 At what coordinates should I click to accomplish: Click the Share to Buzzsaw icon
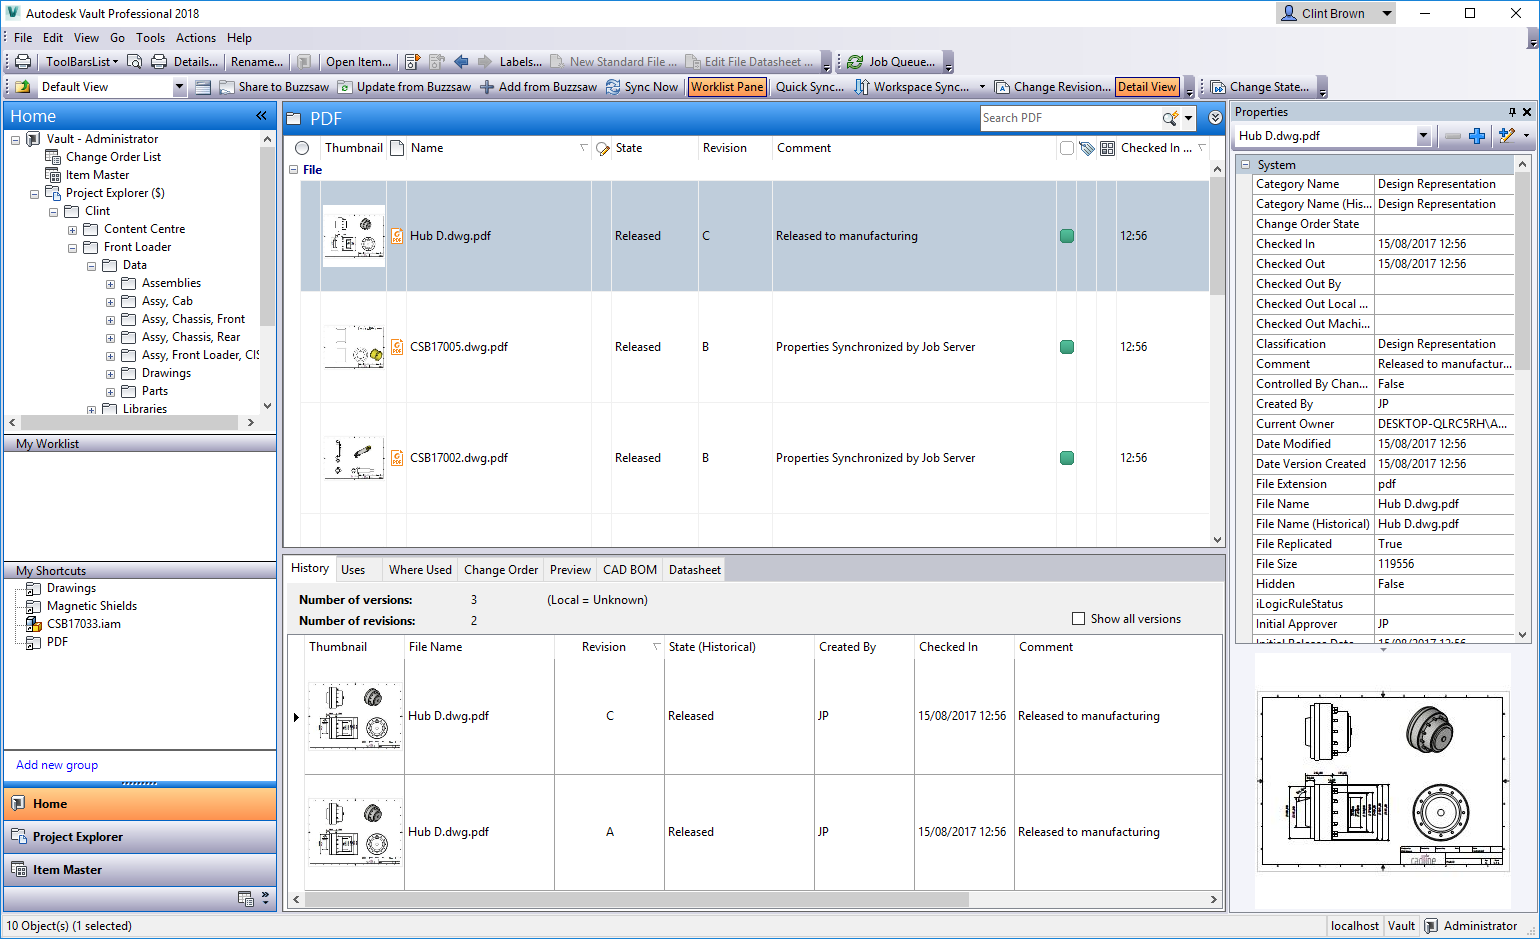pos(227,87)
